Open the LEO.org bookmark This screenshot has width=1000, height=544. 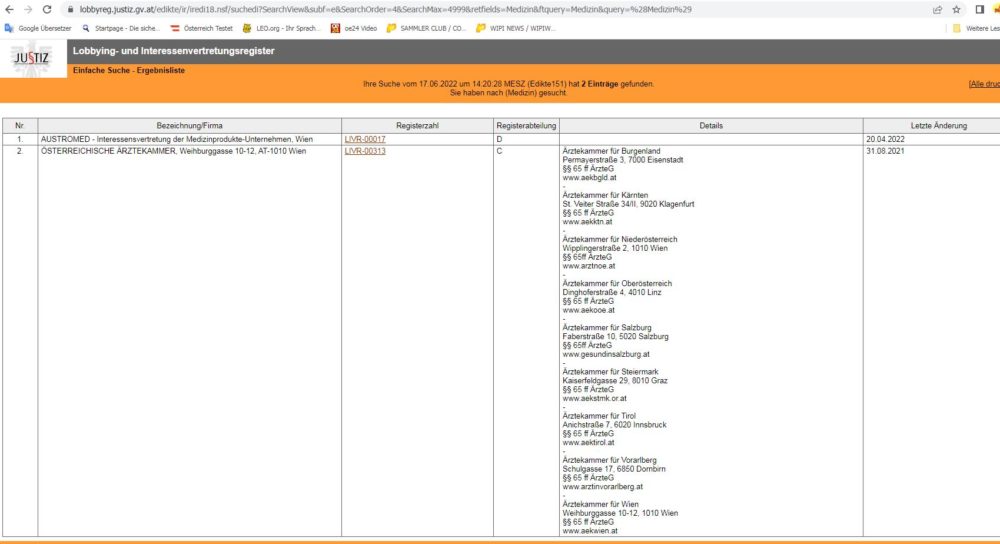[x=281, y=28]
